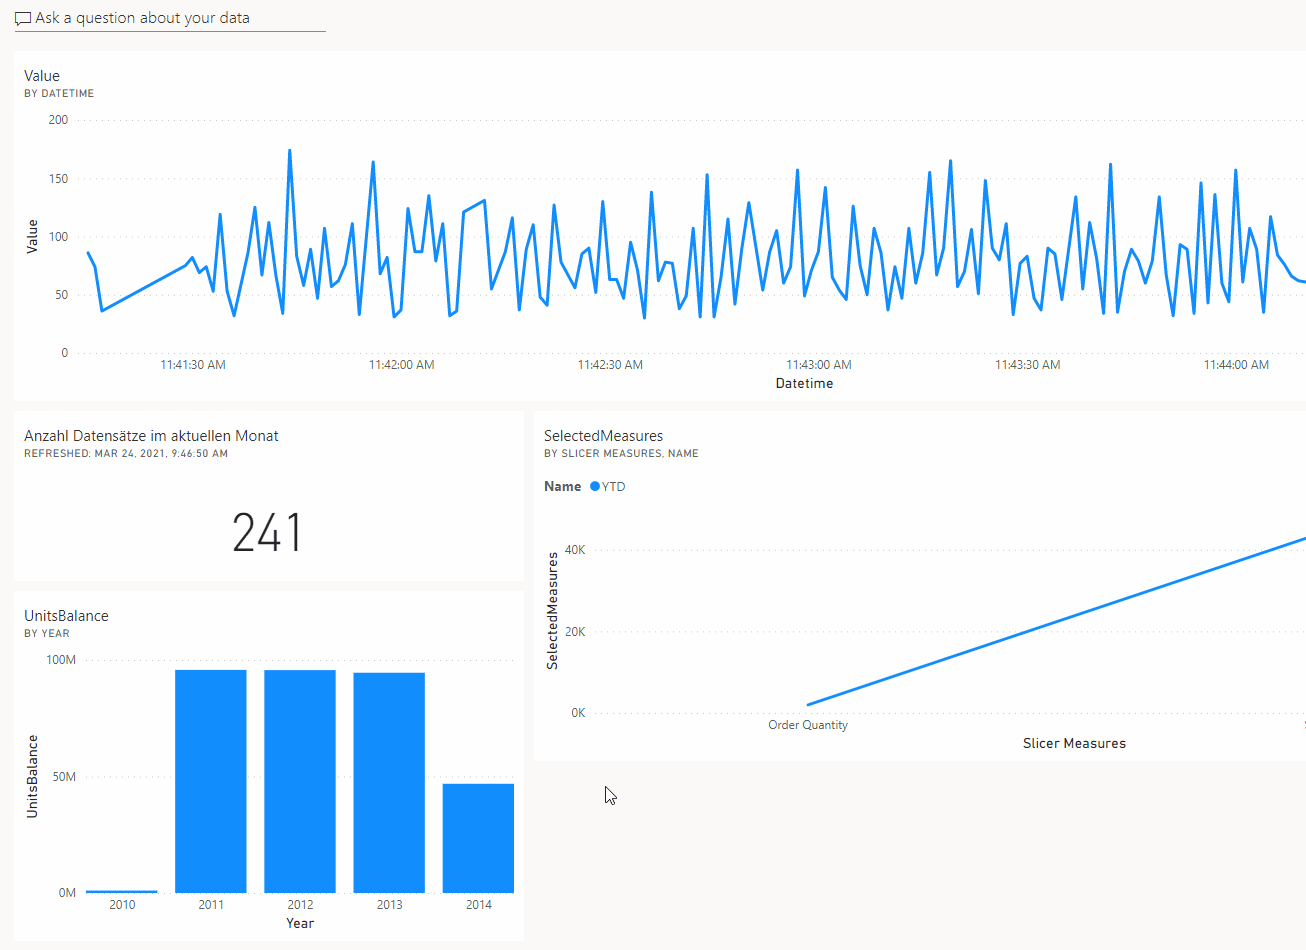Click the card value 241
The image size is (1306, 950).
pyautogui.click(x=267, y=532)
